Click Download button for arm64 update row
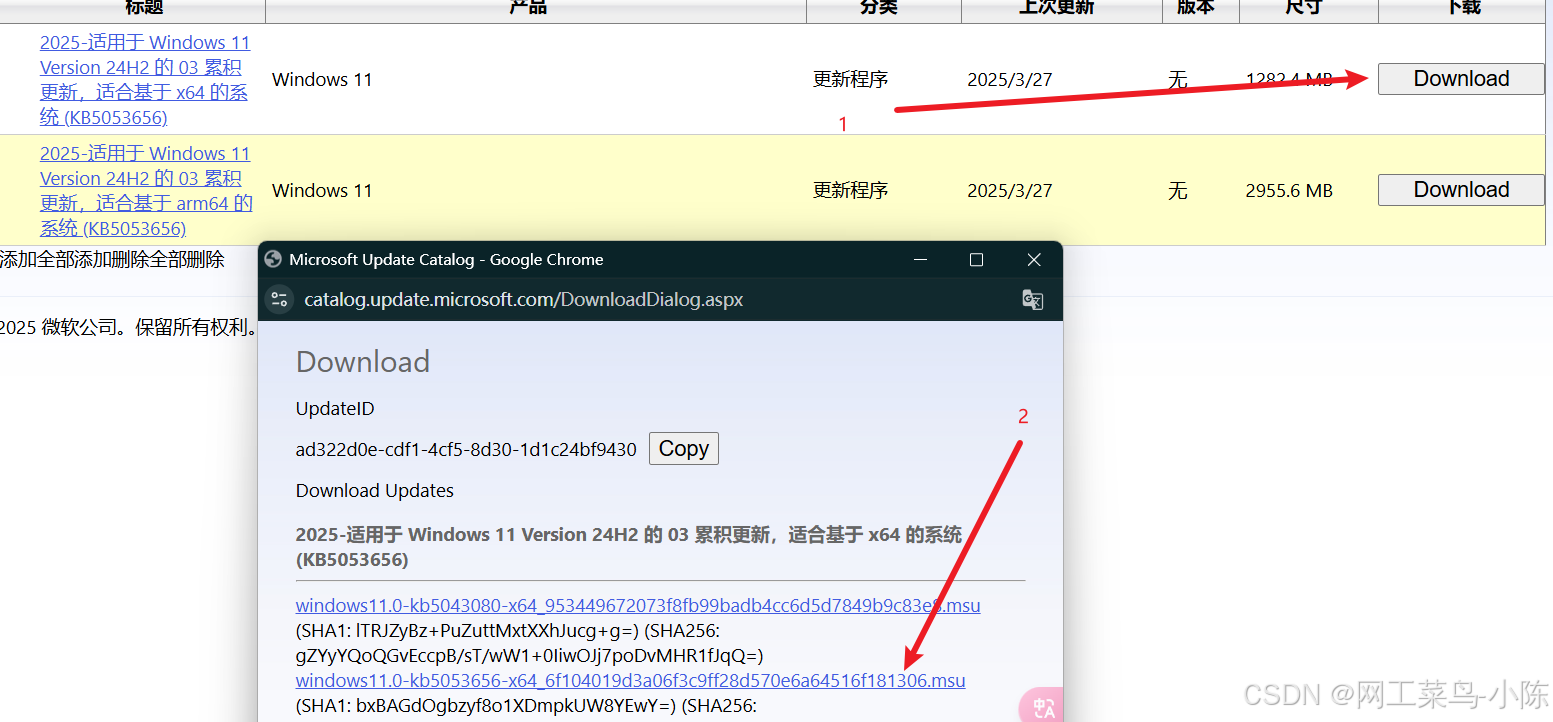This screenshot has width=1553, height=722. [1461, 190]
